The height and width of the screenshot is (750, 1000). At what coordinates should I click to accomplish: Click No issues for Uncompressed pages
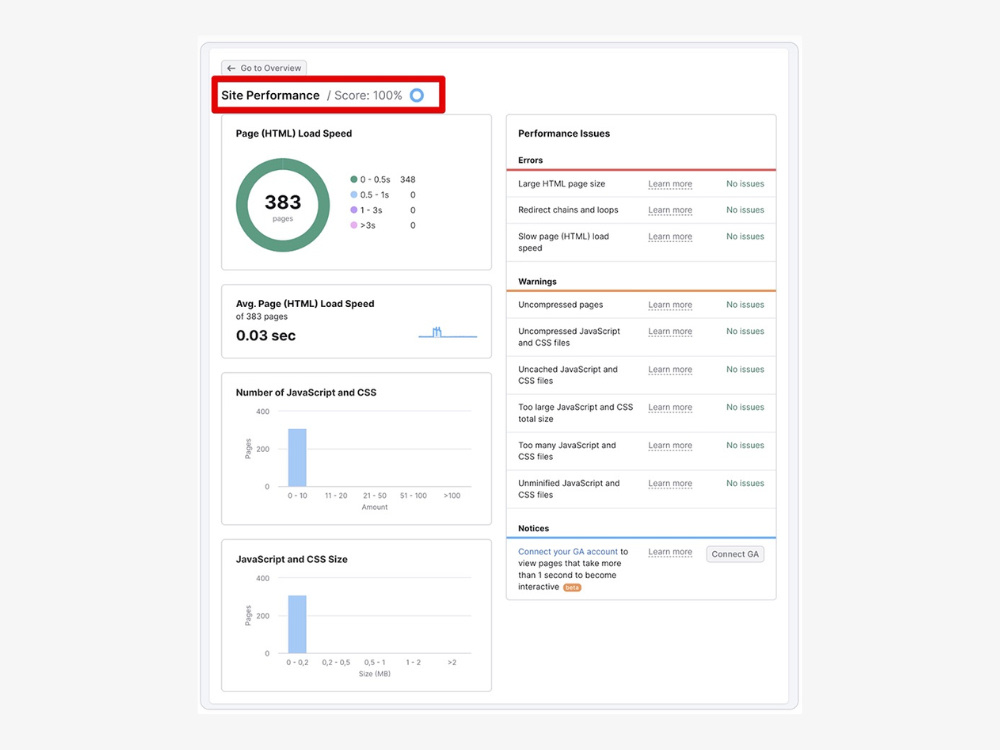point(745,305)
